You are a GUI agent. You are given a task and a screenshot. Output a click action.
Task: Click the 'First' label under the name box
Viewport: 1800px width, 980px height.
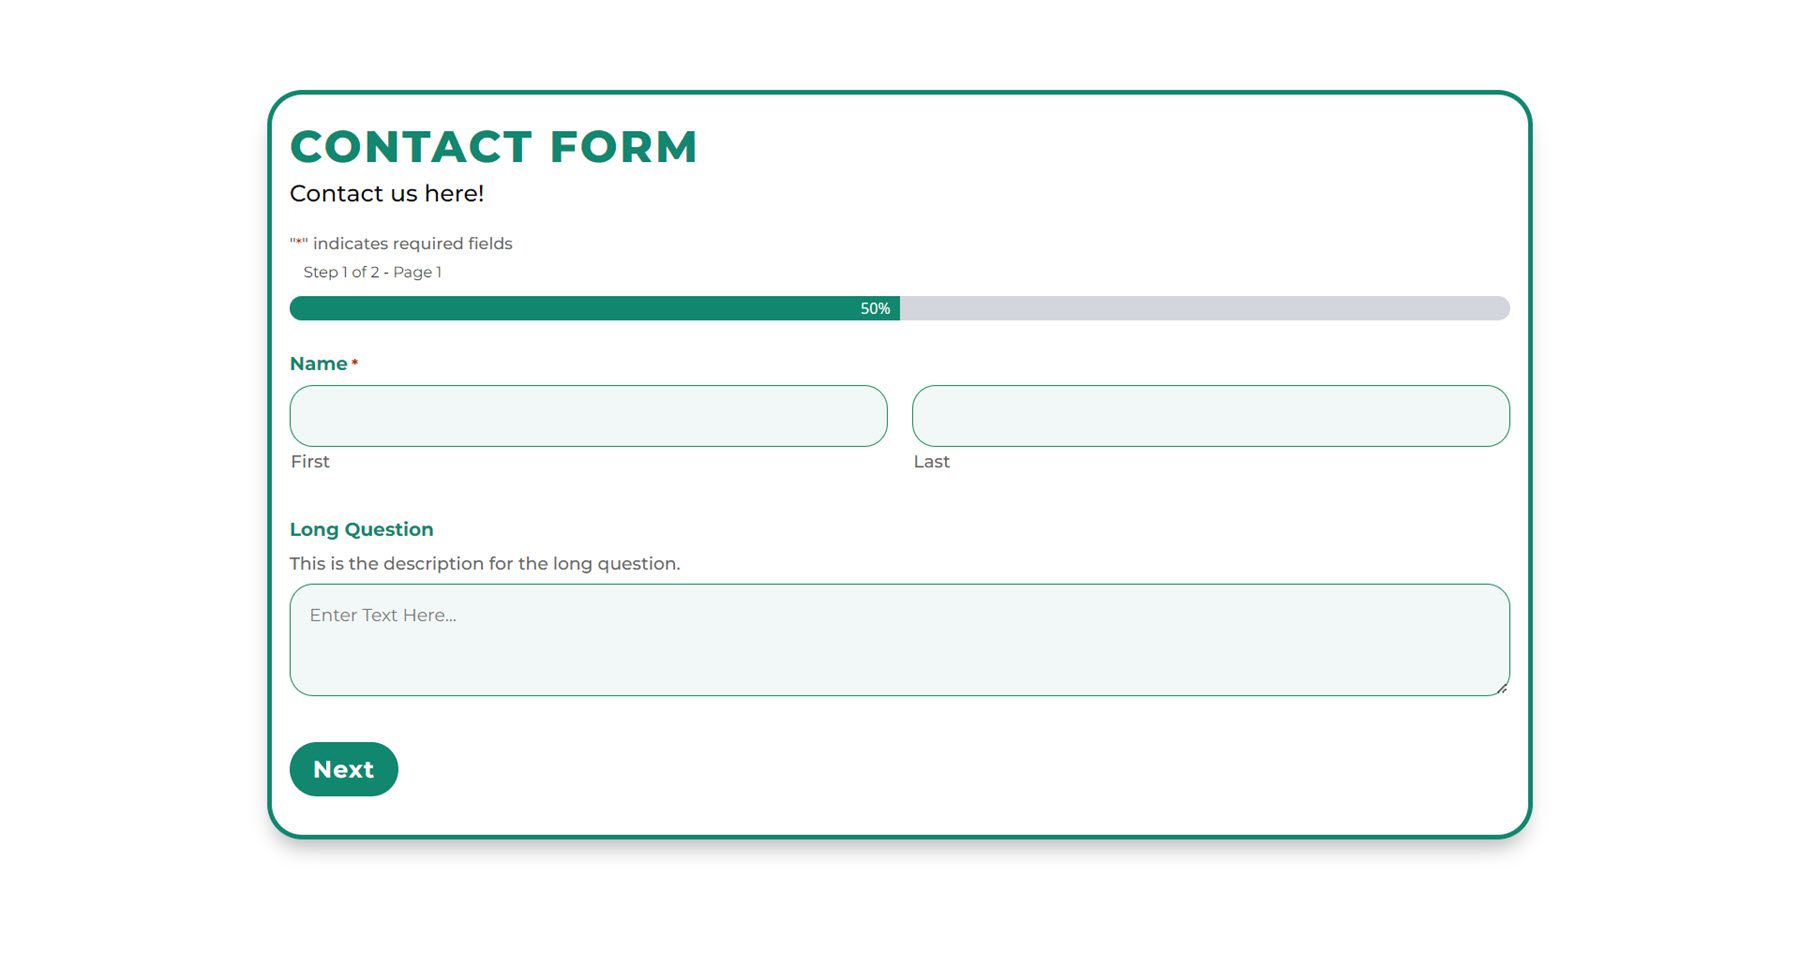point(309,461)
